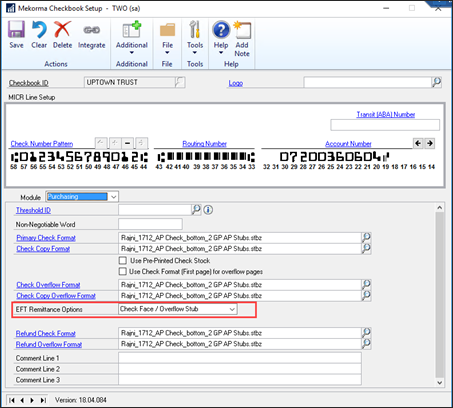Click the Logo path input field
Screen dimensions: 453x408
[x=368, y=82]
